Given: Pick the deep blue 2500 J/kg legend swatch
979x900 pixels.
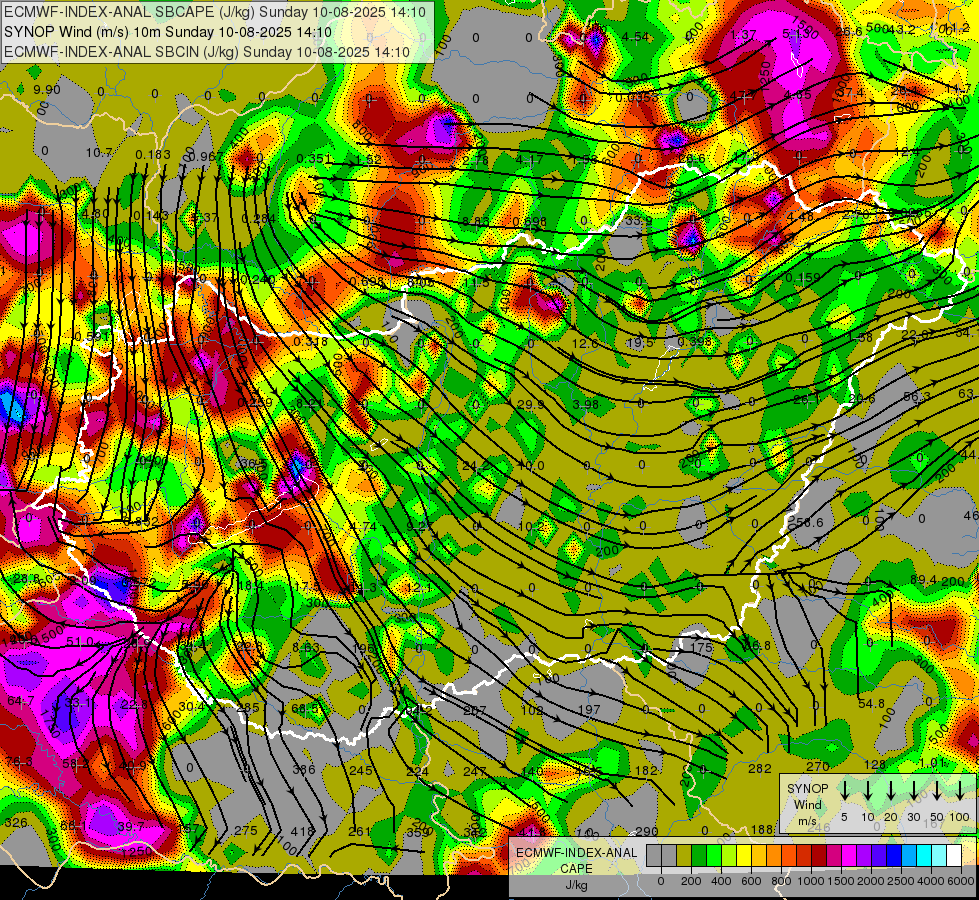Looking at the screenshot, I should click(x=894, y=856).
